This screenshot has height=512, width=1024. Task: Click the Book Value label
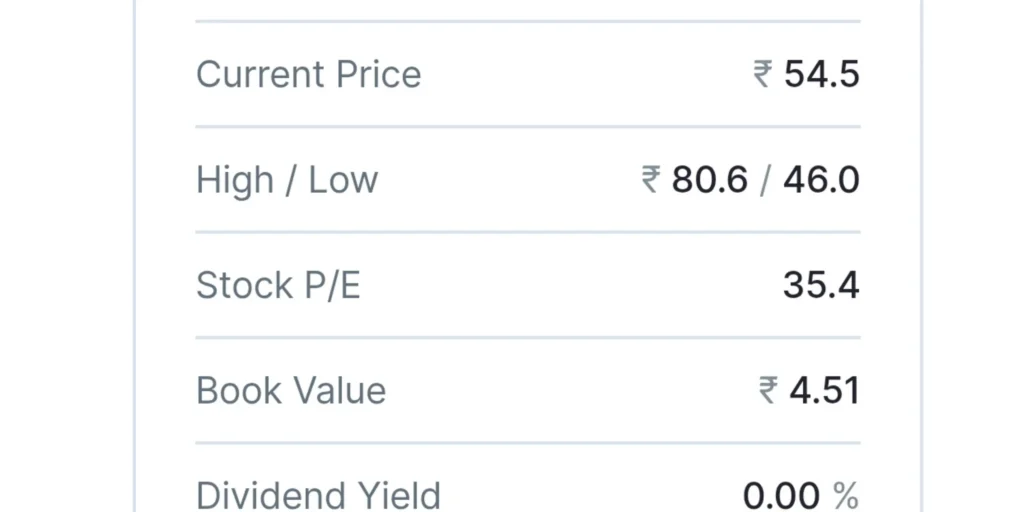tap(291, 390)
